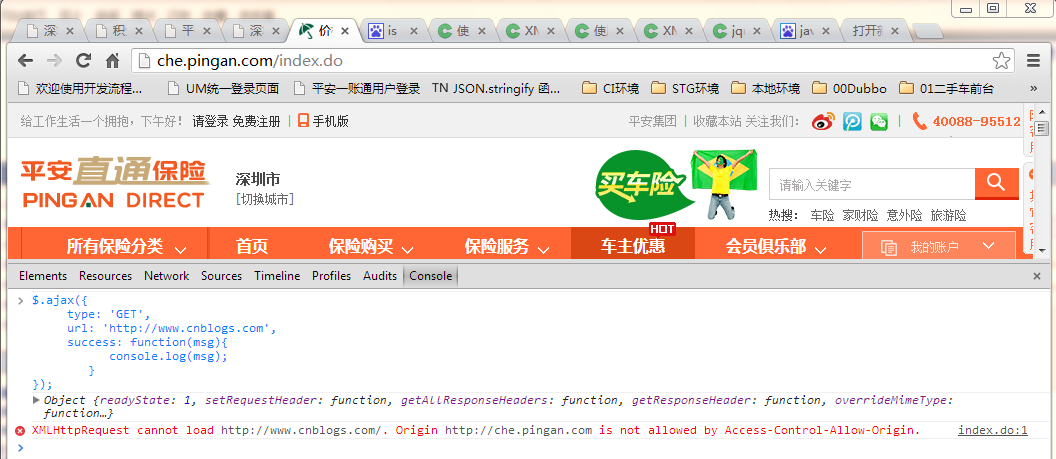Click the phone hotline icon
This screenshot has width=1056, height=459.
pyautogui.click(x=919, y=121)
